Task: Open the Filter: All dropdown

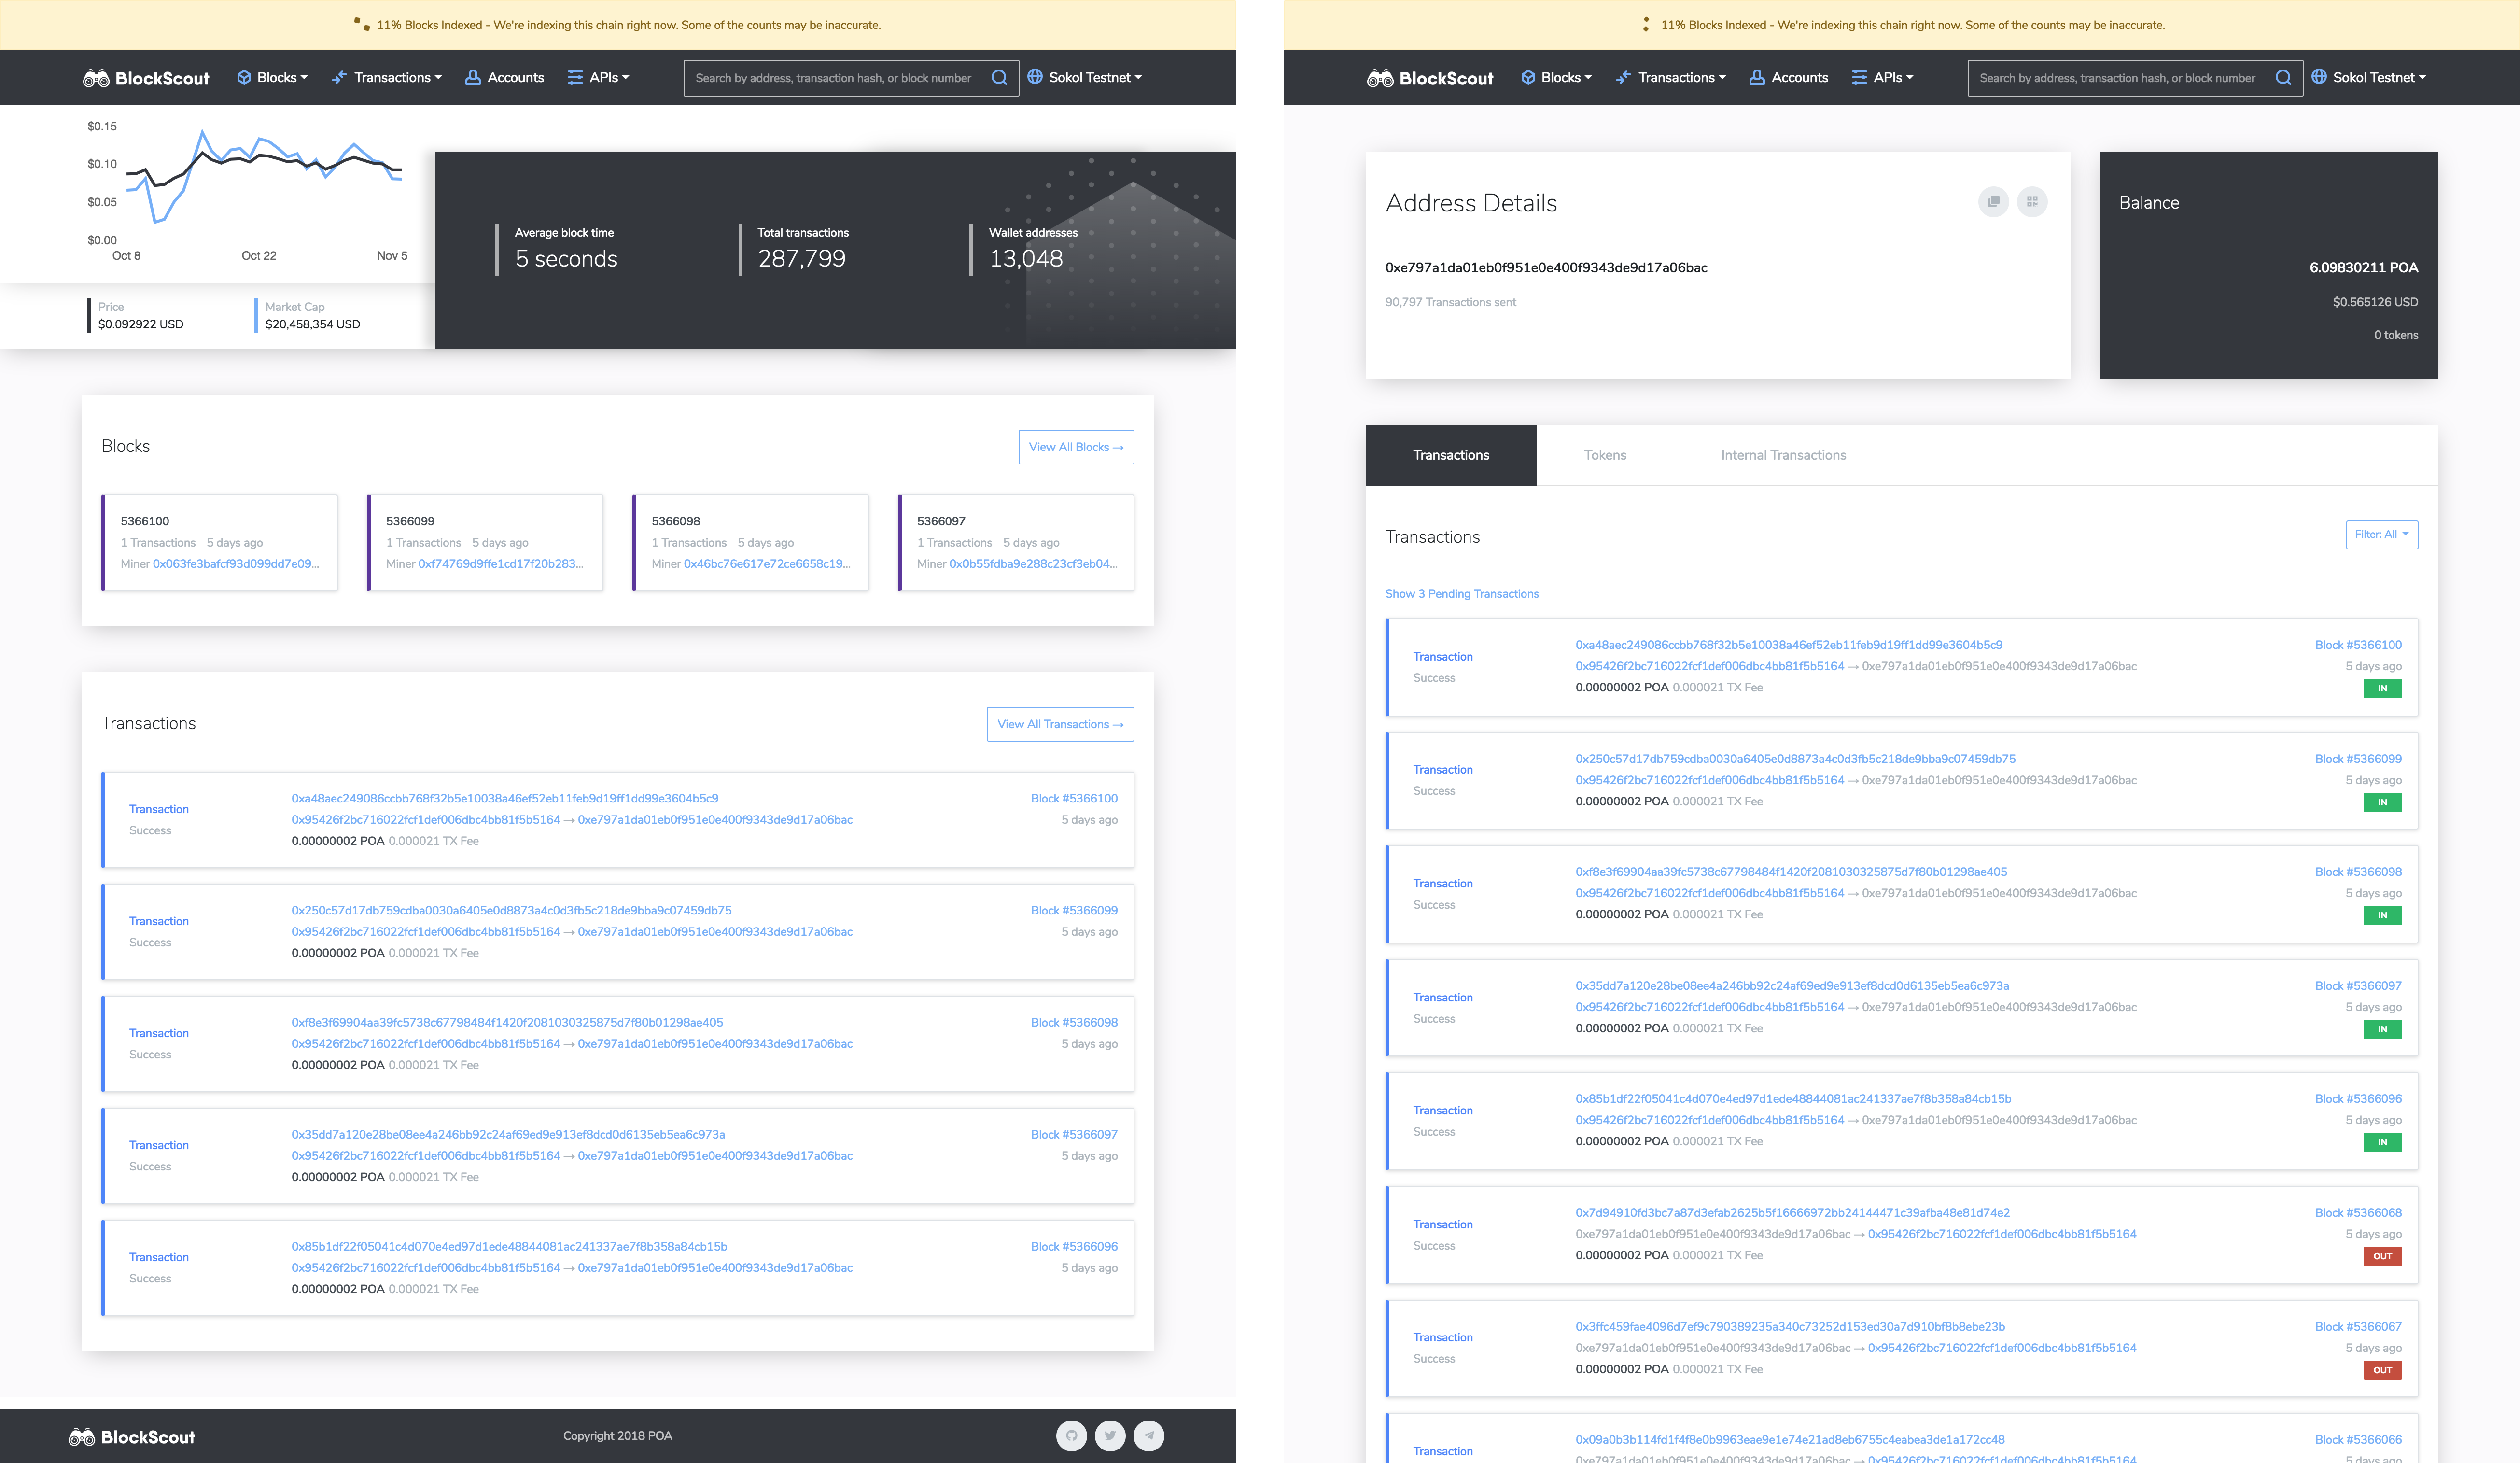Action: 2381,534
